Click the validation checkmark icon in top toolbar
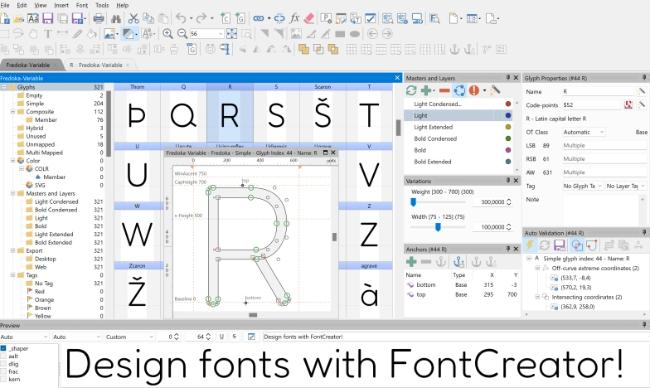Viewport: 650px width, 388px height. [x=370, y=18]
